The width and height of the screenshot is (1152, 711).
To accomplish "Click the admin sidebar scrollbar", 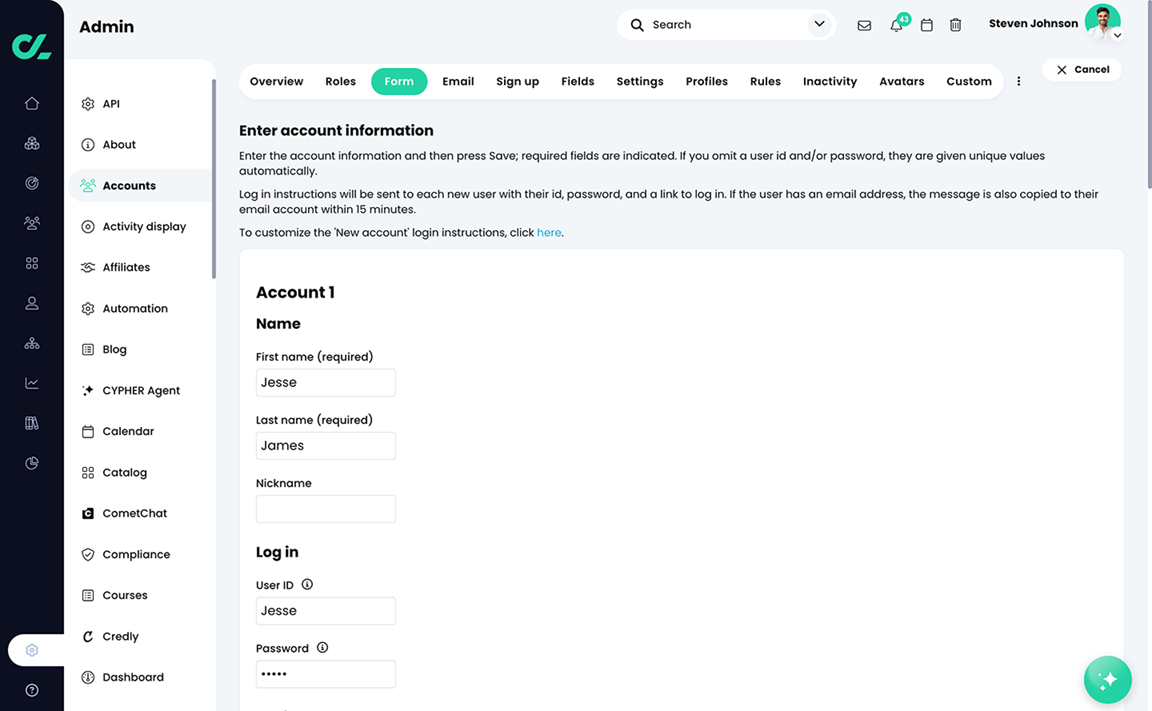I will tap(214, 179).
